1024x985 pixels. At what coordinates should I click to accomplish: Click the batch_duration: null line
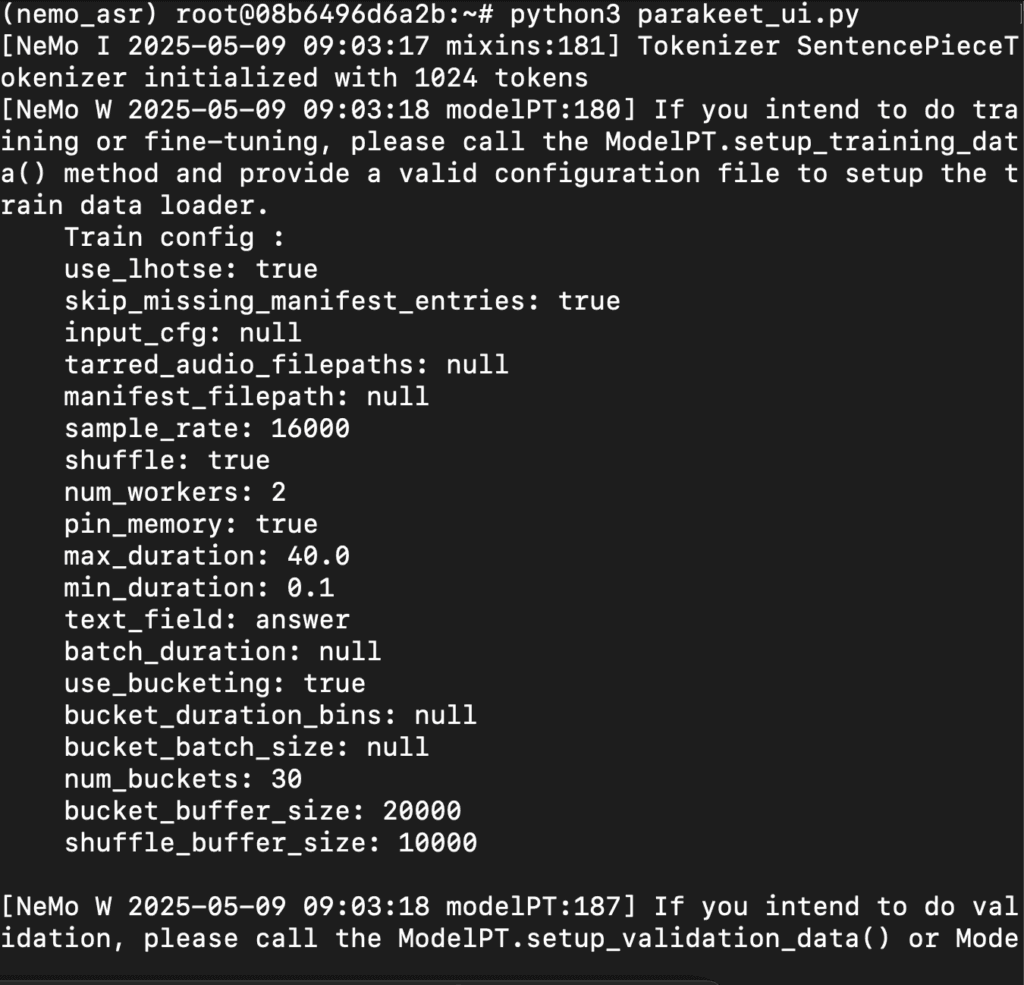[x=223, y=652]
